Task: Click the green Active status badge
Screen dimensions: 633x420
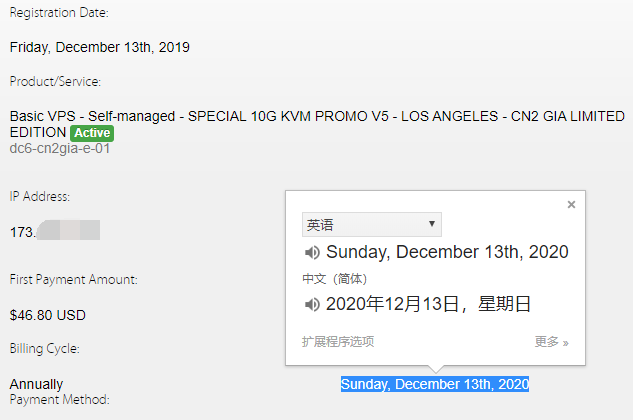Action: point(92,133)
